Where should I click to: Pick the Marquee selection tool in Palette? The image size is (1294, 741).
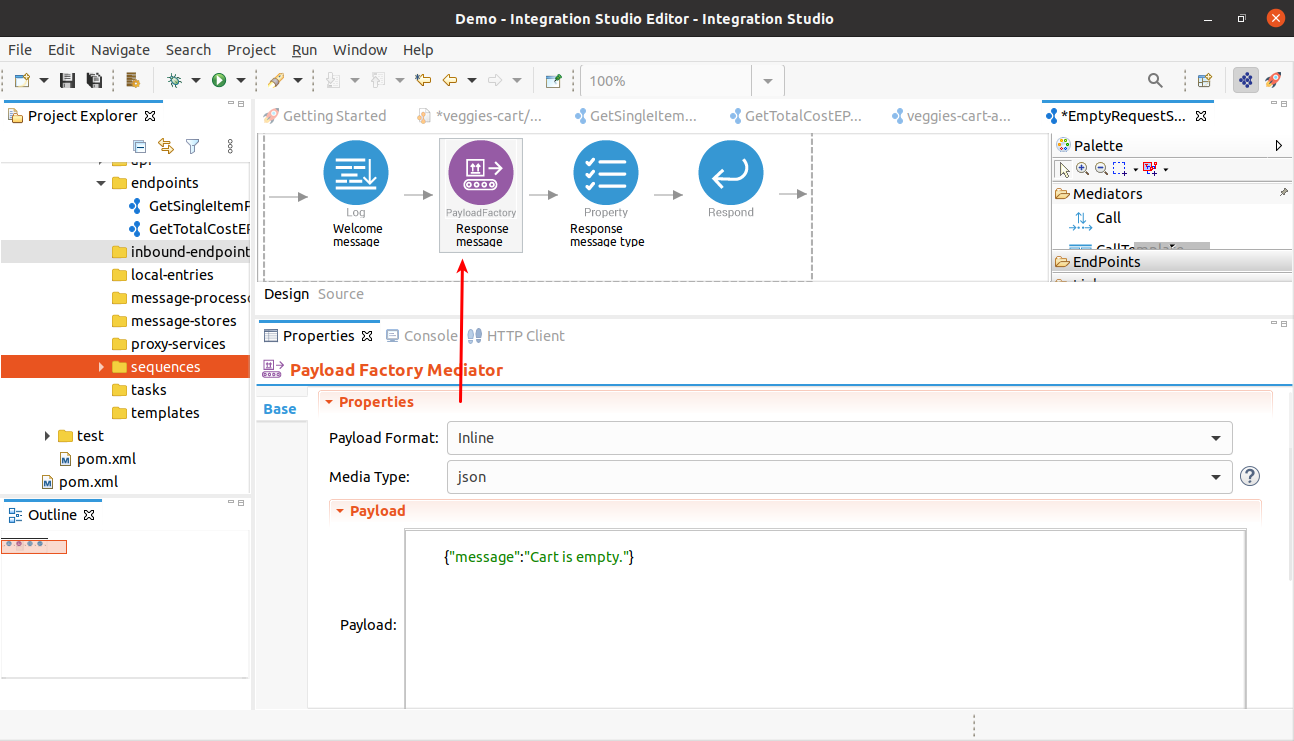[1119, 169]
